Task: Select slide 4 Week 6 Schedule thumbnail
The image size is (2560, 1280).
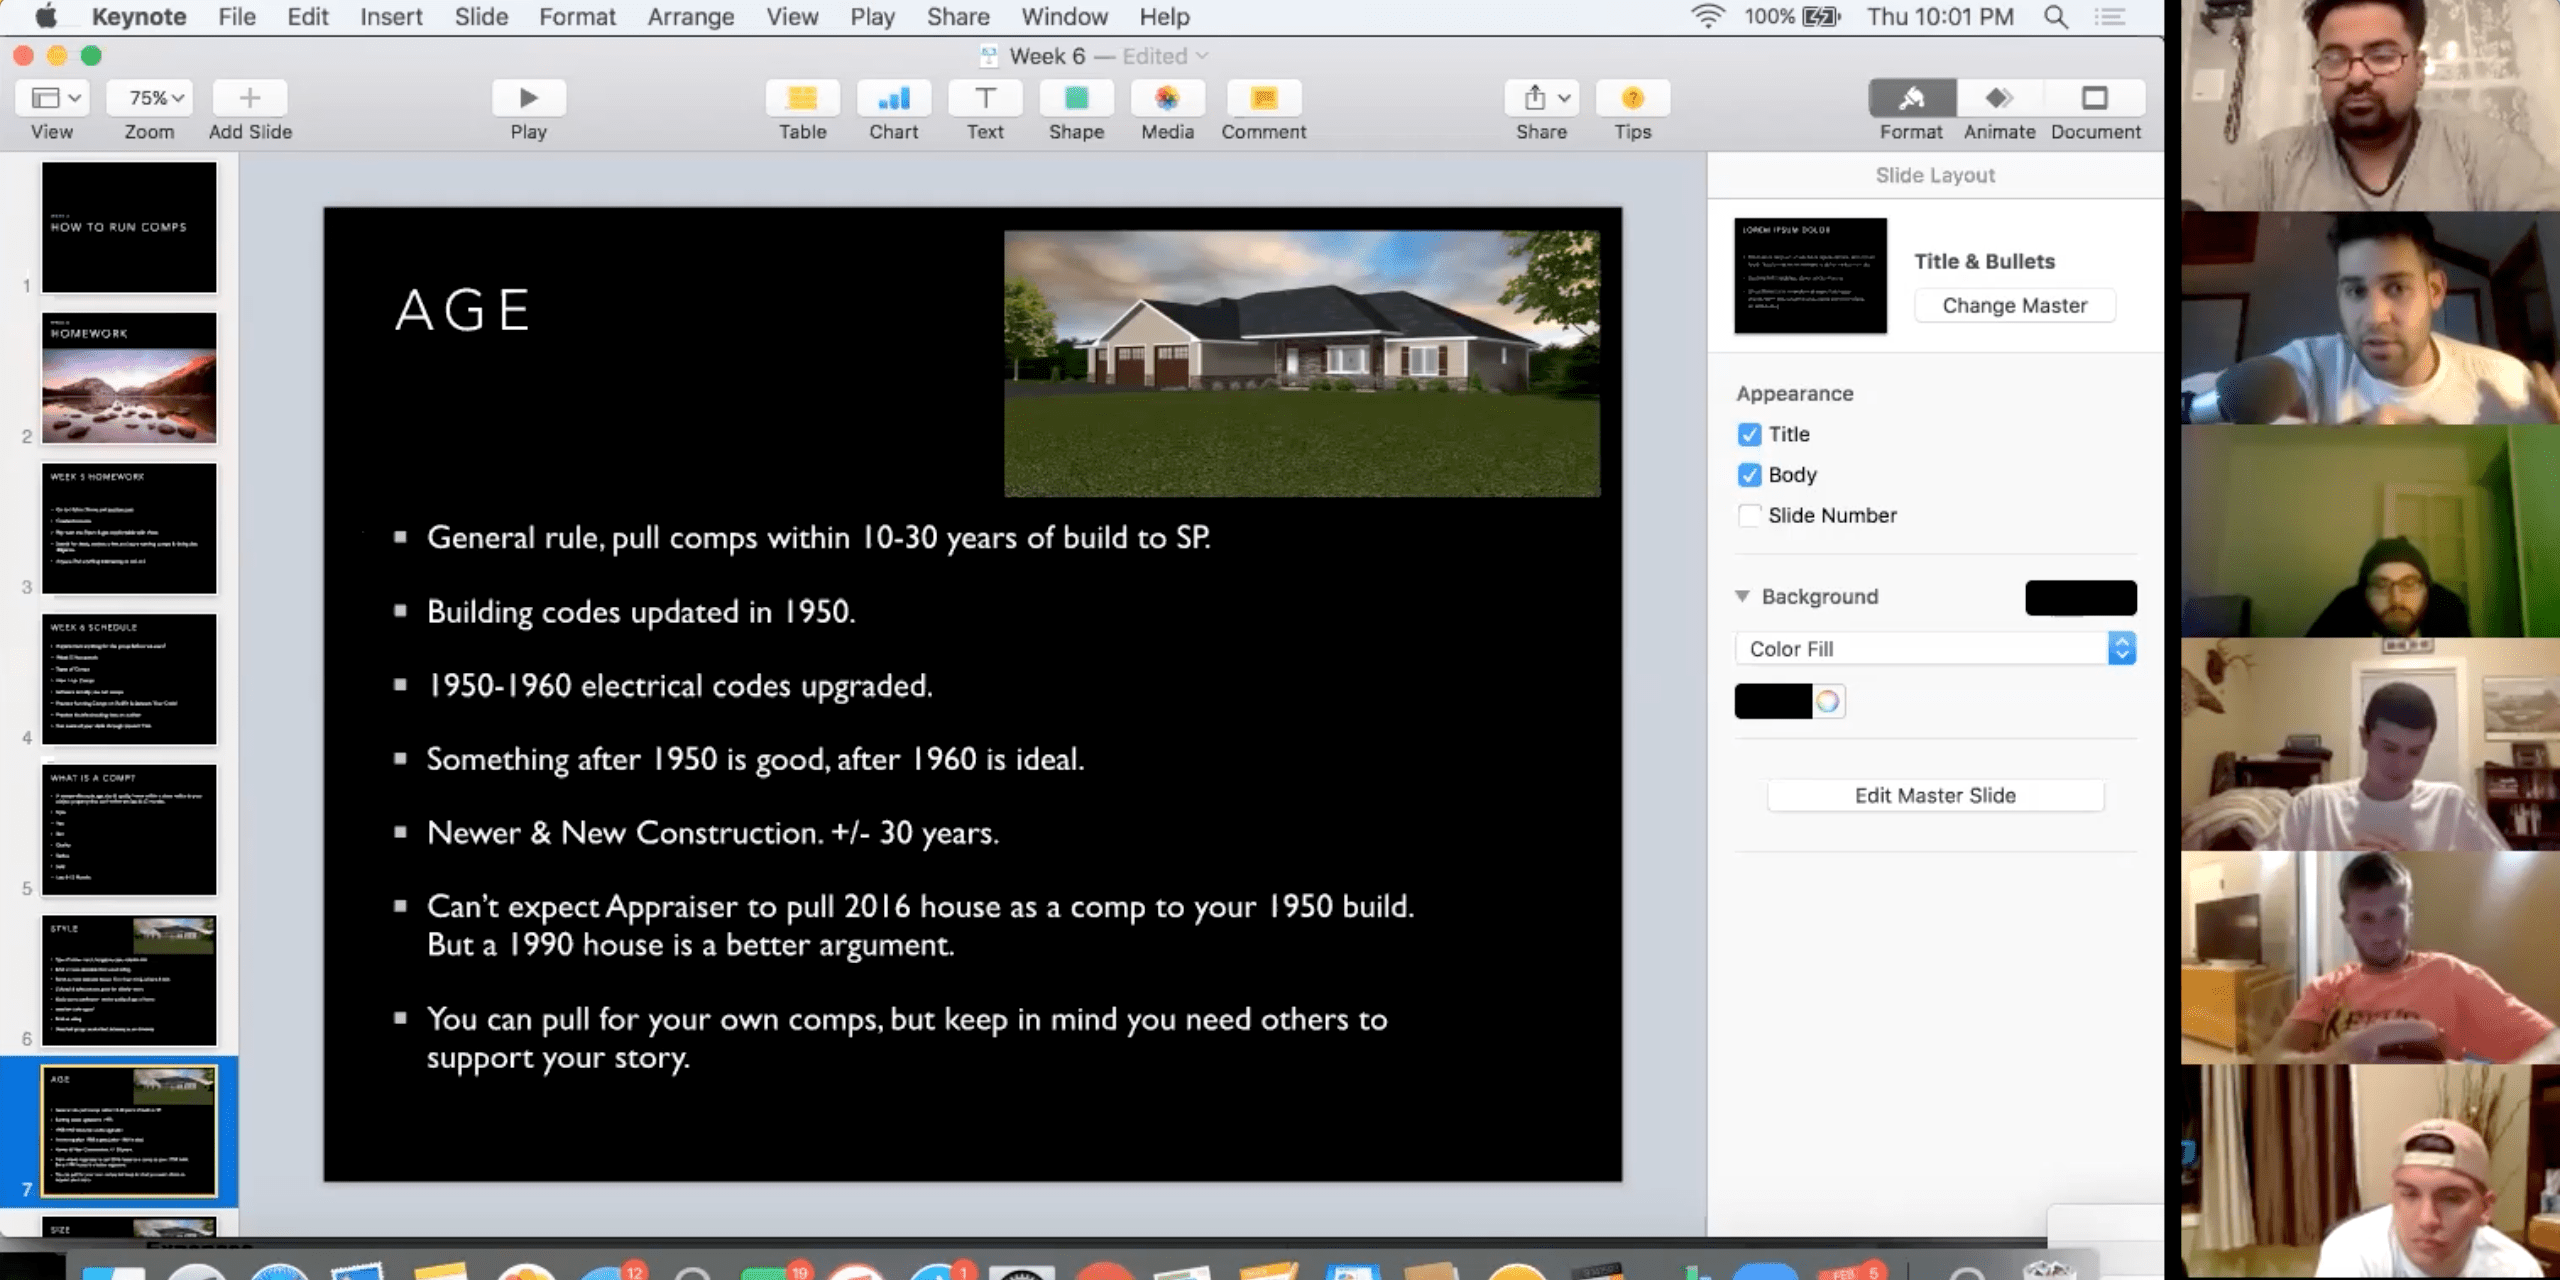Action: point(129,679)
